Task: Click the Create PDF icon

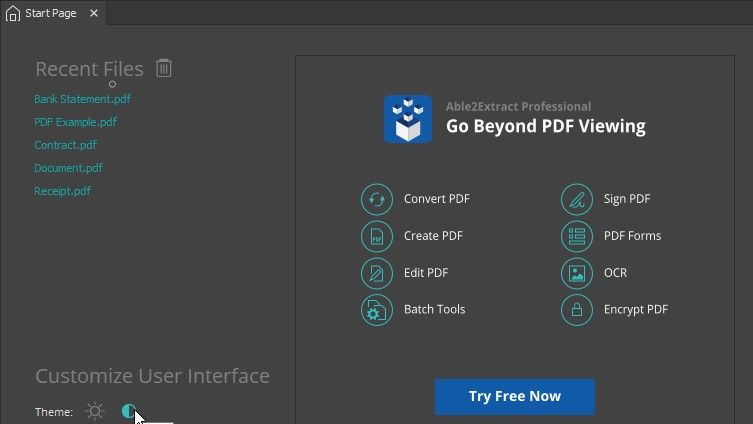Action: point(376,236)
